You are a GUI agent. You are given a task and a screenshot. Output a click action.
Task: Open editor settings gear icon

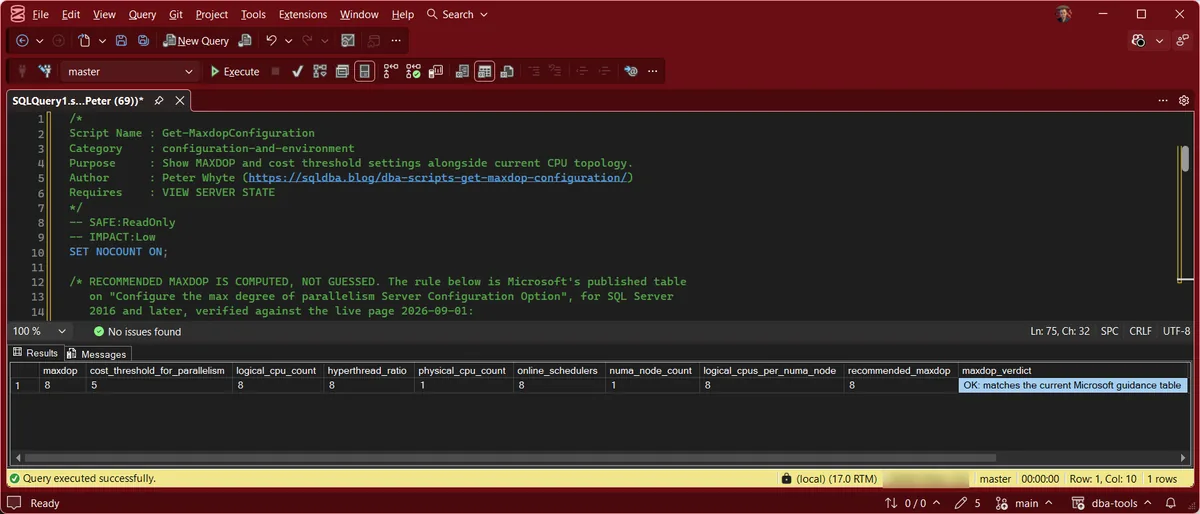(x=1184, y=101)
